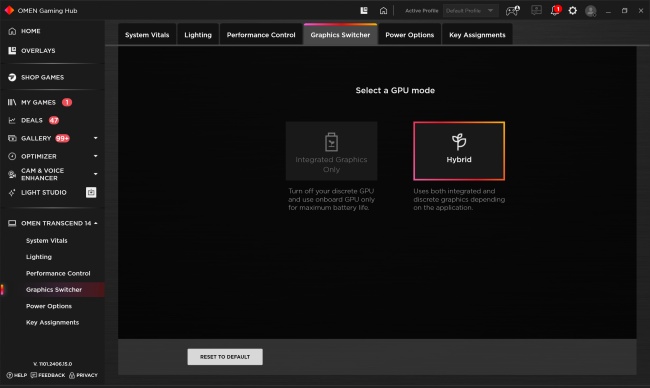Click 'Select a GPU mode' heading
Screen dimensions: 650x388
pyautogui.click(x=395, y=90)
